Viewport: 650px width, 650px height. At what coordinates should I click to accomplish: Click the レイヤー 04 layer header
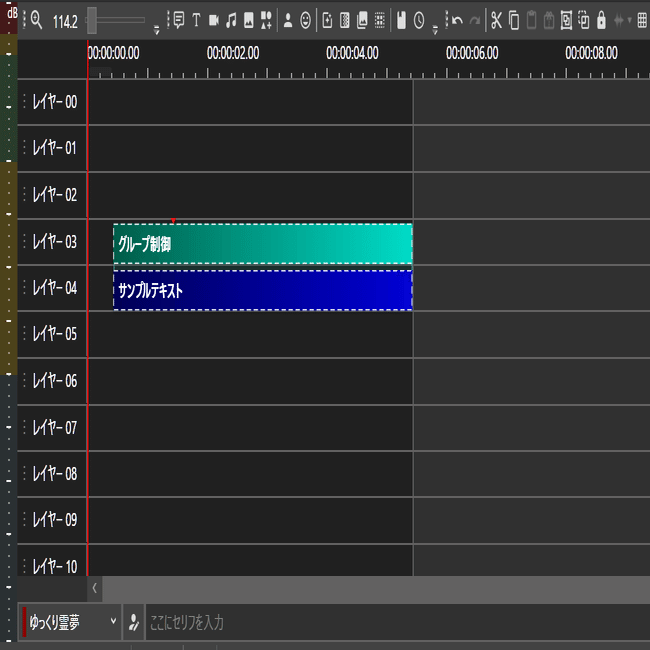52,288
